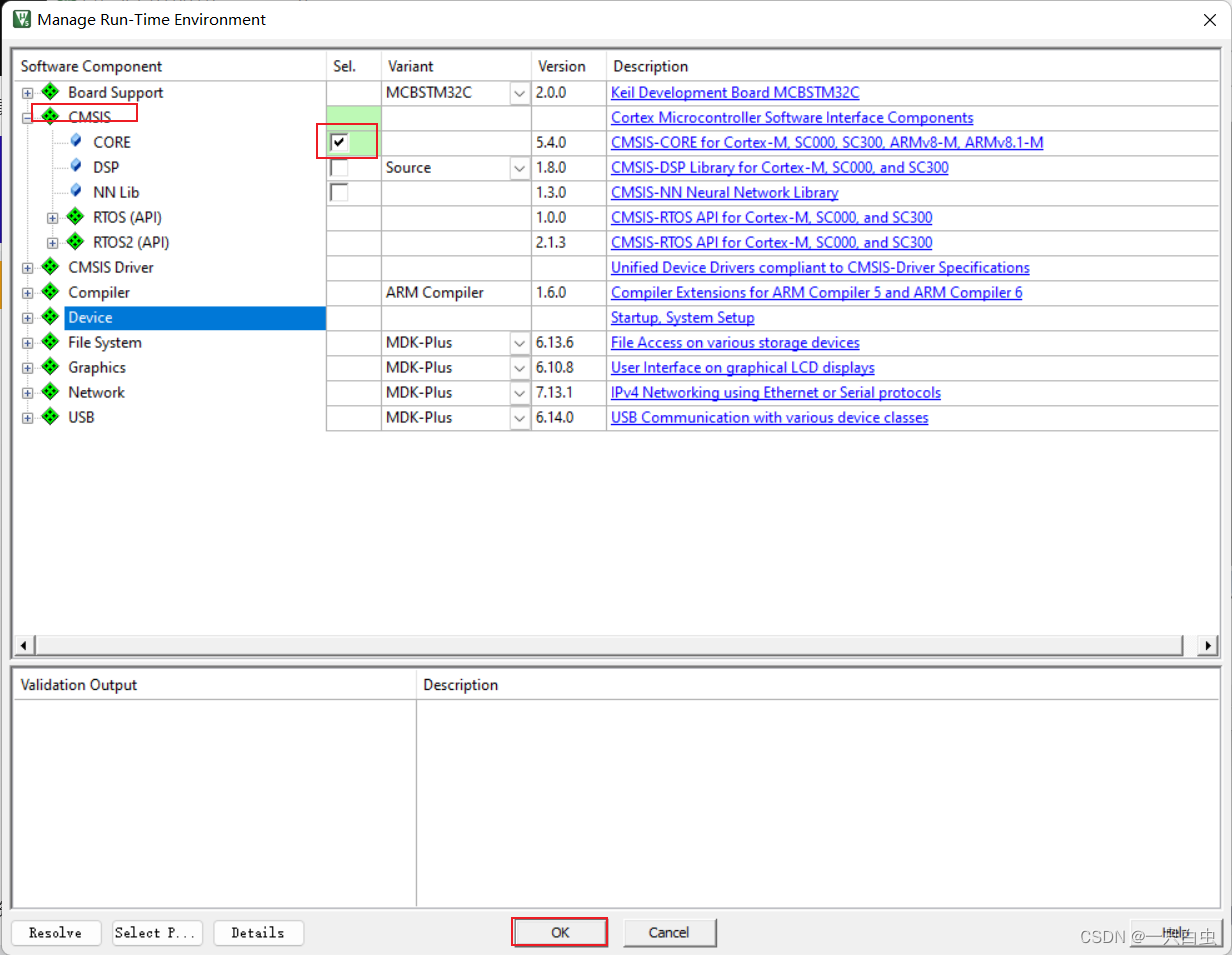
Task: Expand the Compiler tree node
Action: 28,293
